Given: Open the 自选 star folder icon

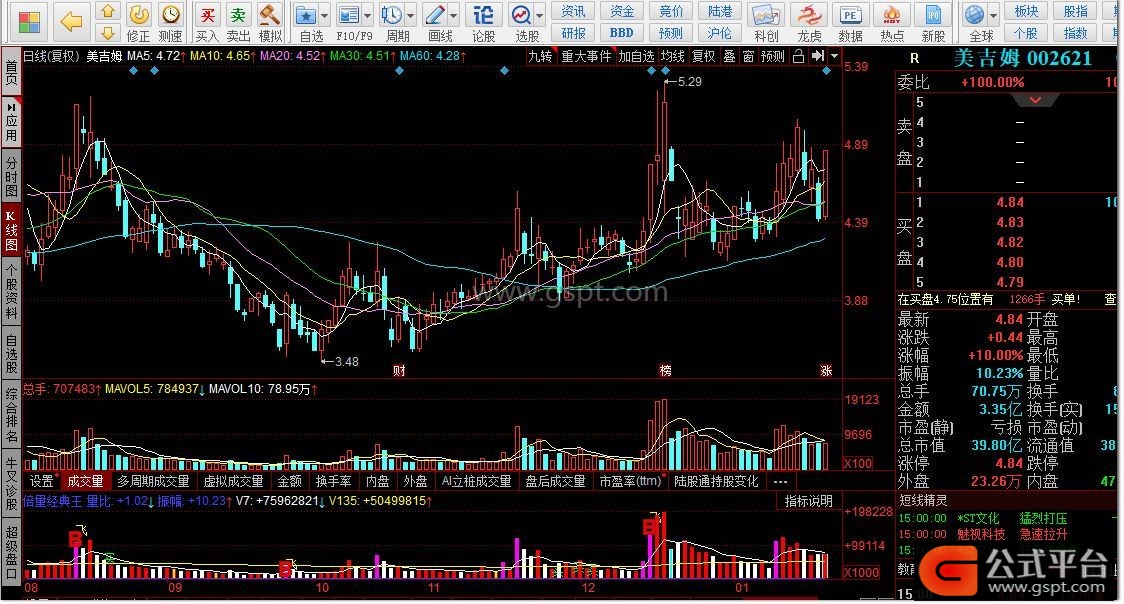Looking at the screenshot, I should 307,15.
